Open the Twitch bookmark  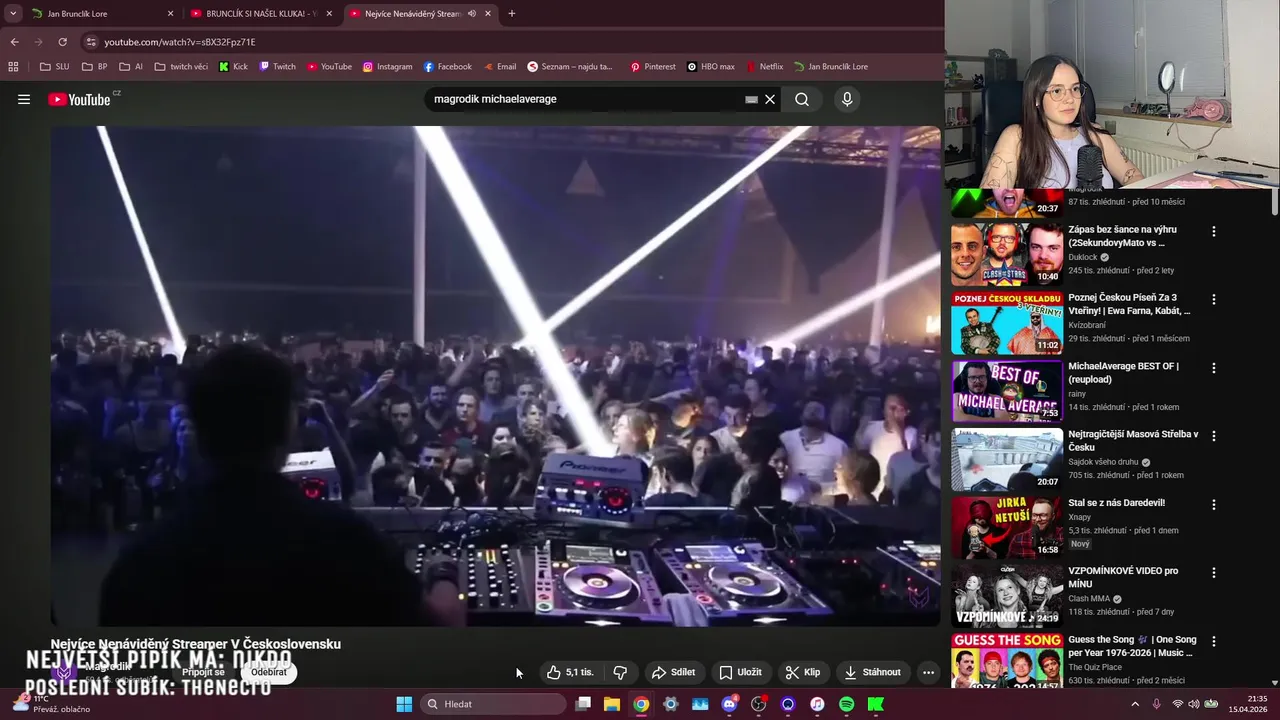click(x=278, y=67)
